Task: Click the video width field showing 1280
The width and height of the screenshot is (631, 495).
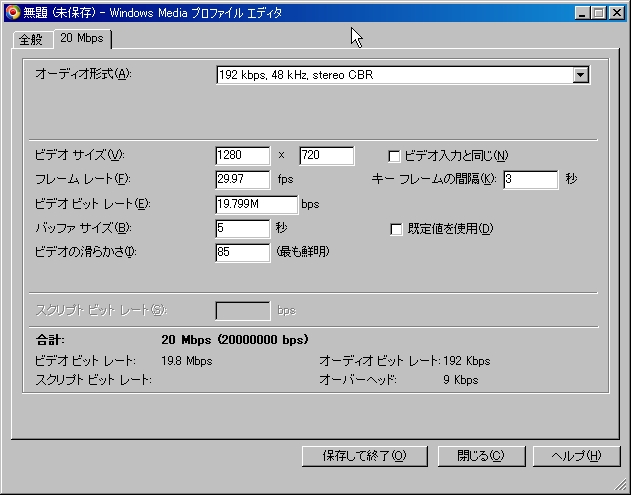Action: (x=243, y=155)
